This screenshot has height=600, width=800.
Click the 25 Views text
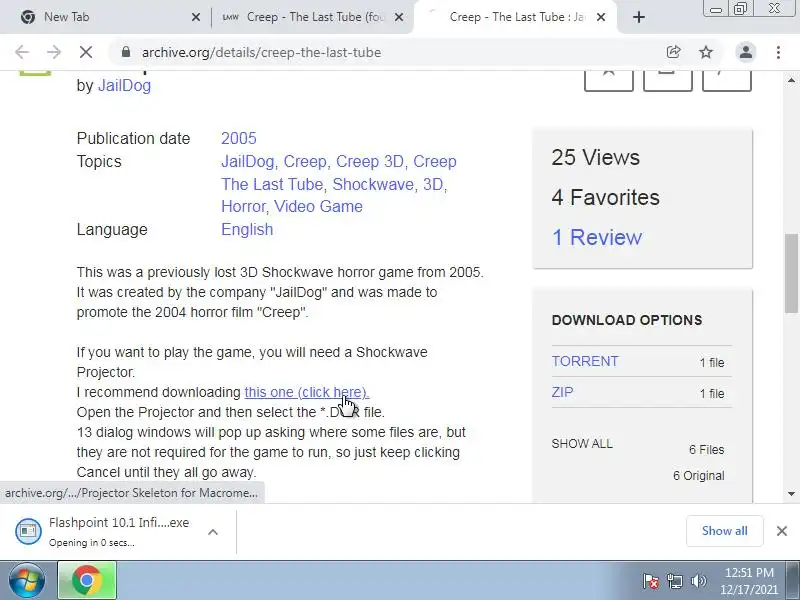click(x=595, y=157)
